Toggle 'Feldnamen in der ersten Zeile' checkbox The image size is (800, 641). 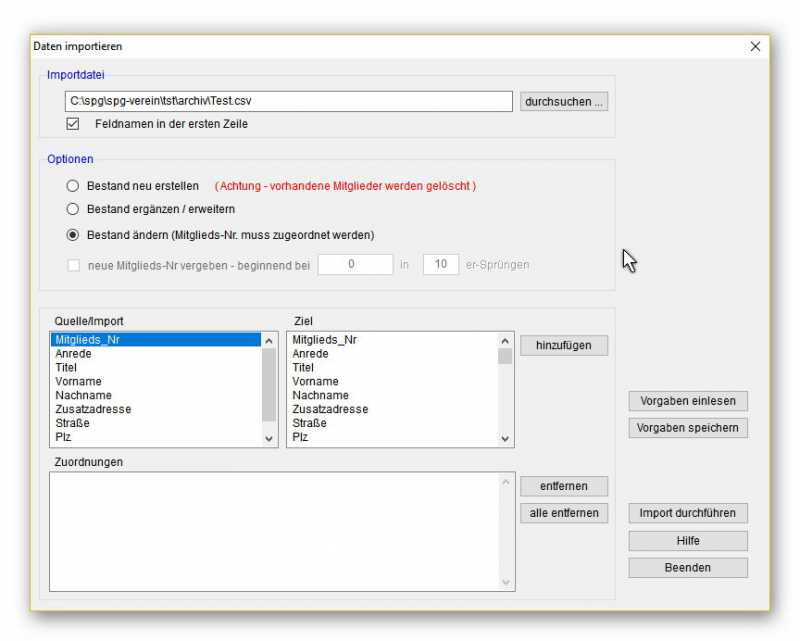coord(72,124)
